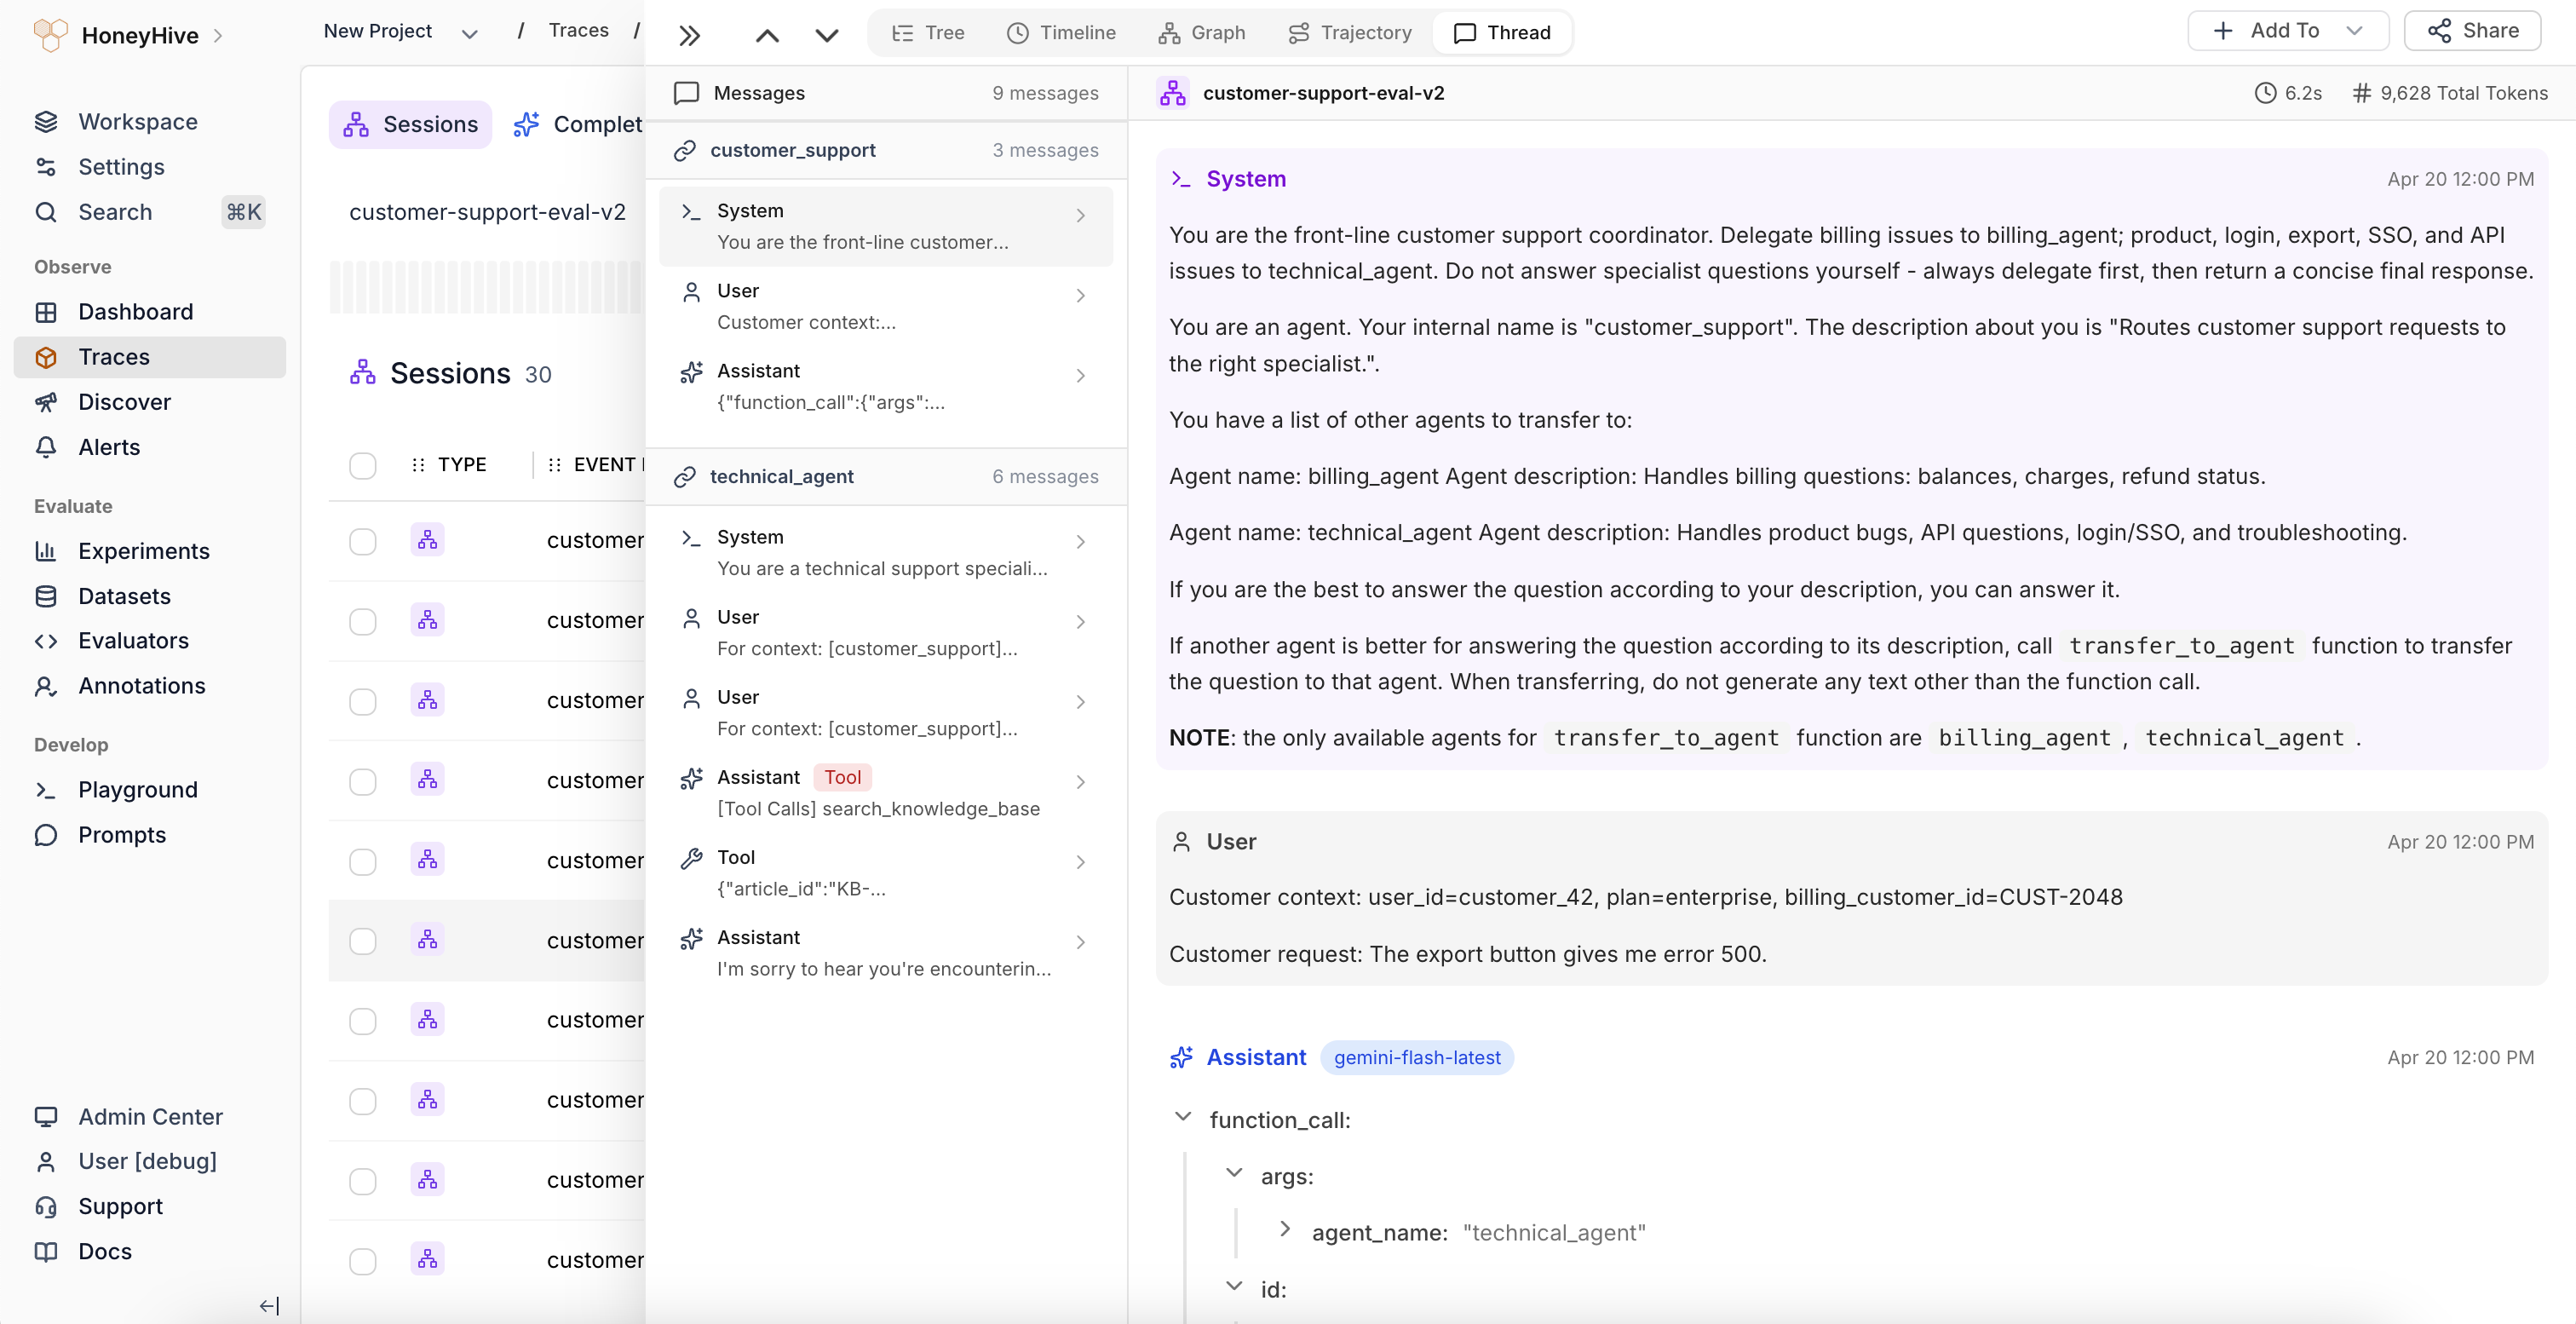This screenshot has height=1324, width=2576.
Task: Open the Settings page
Action: click(x=121, y=166)
